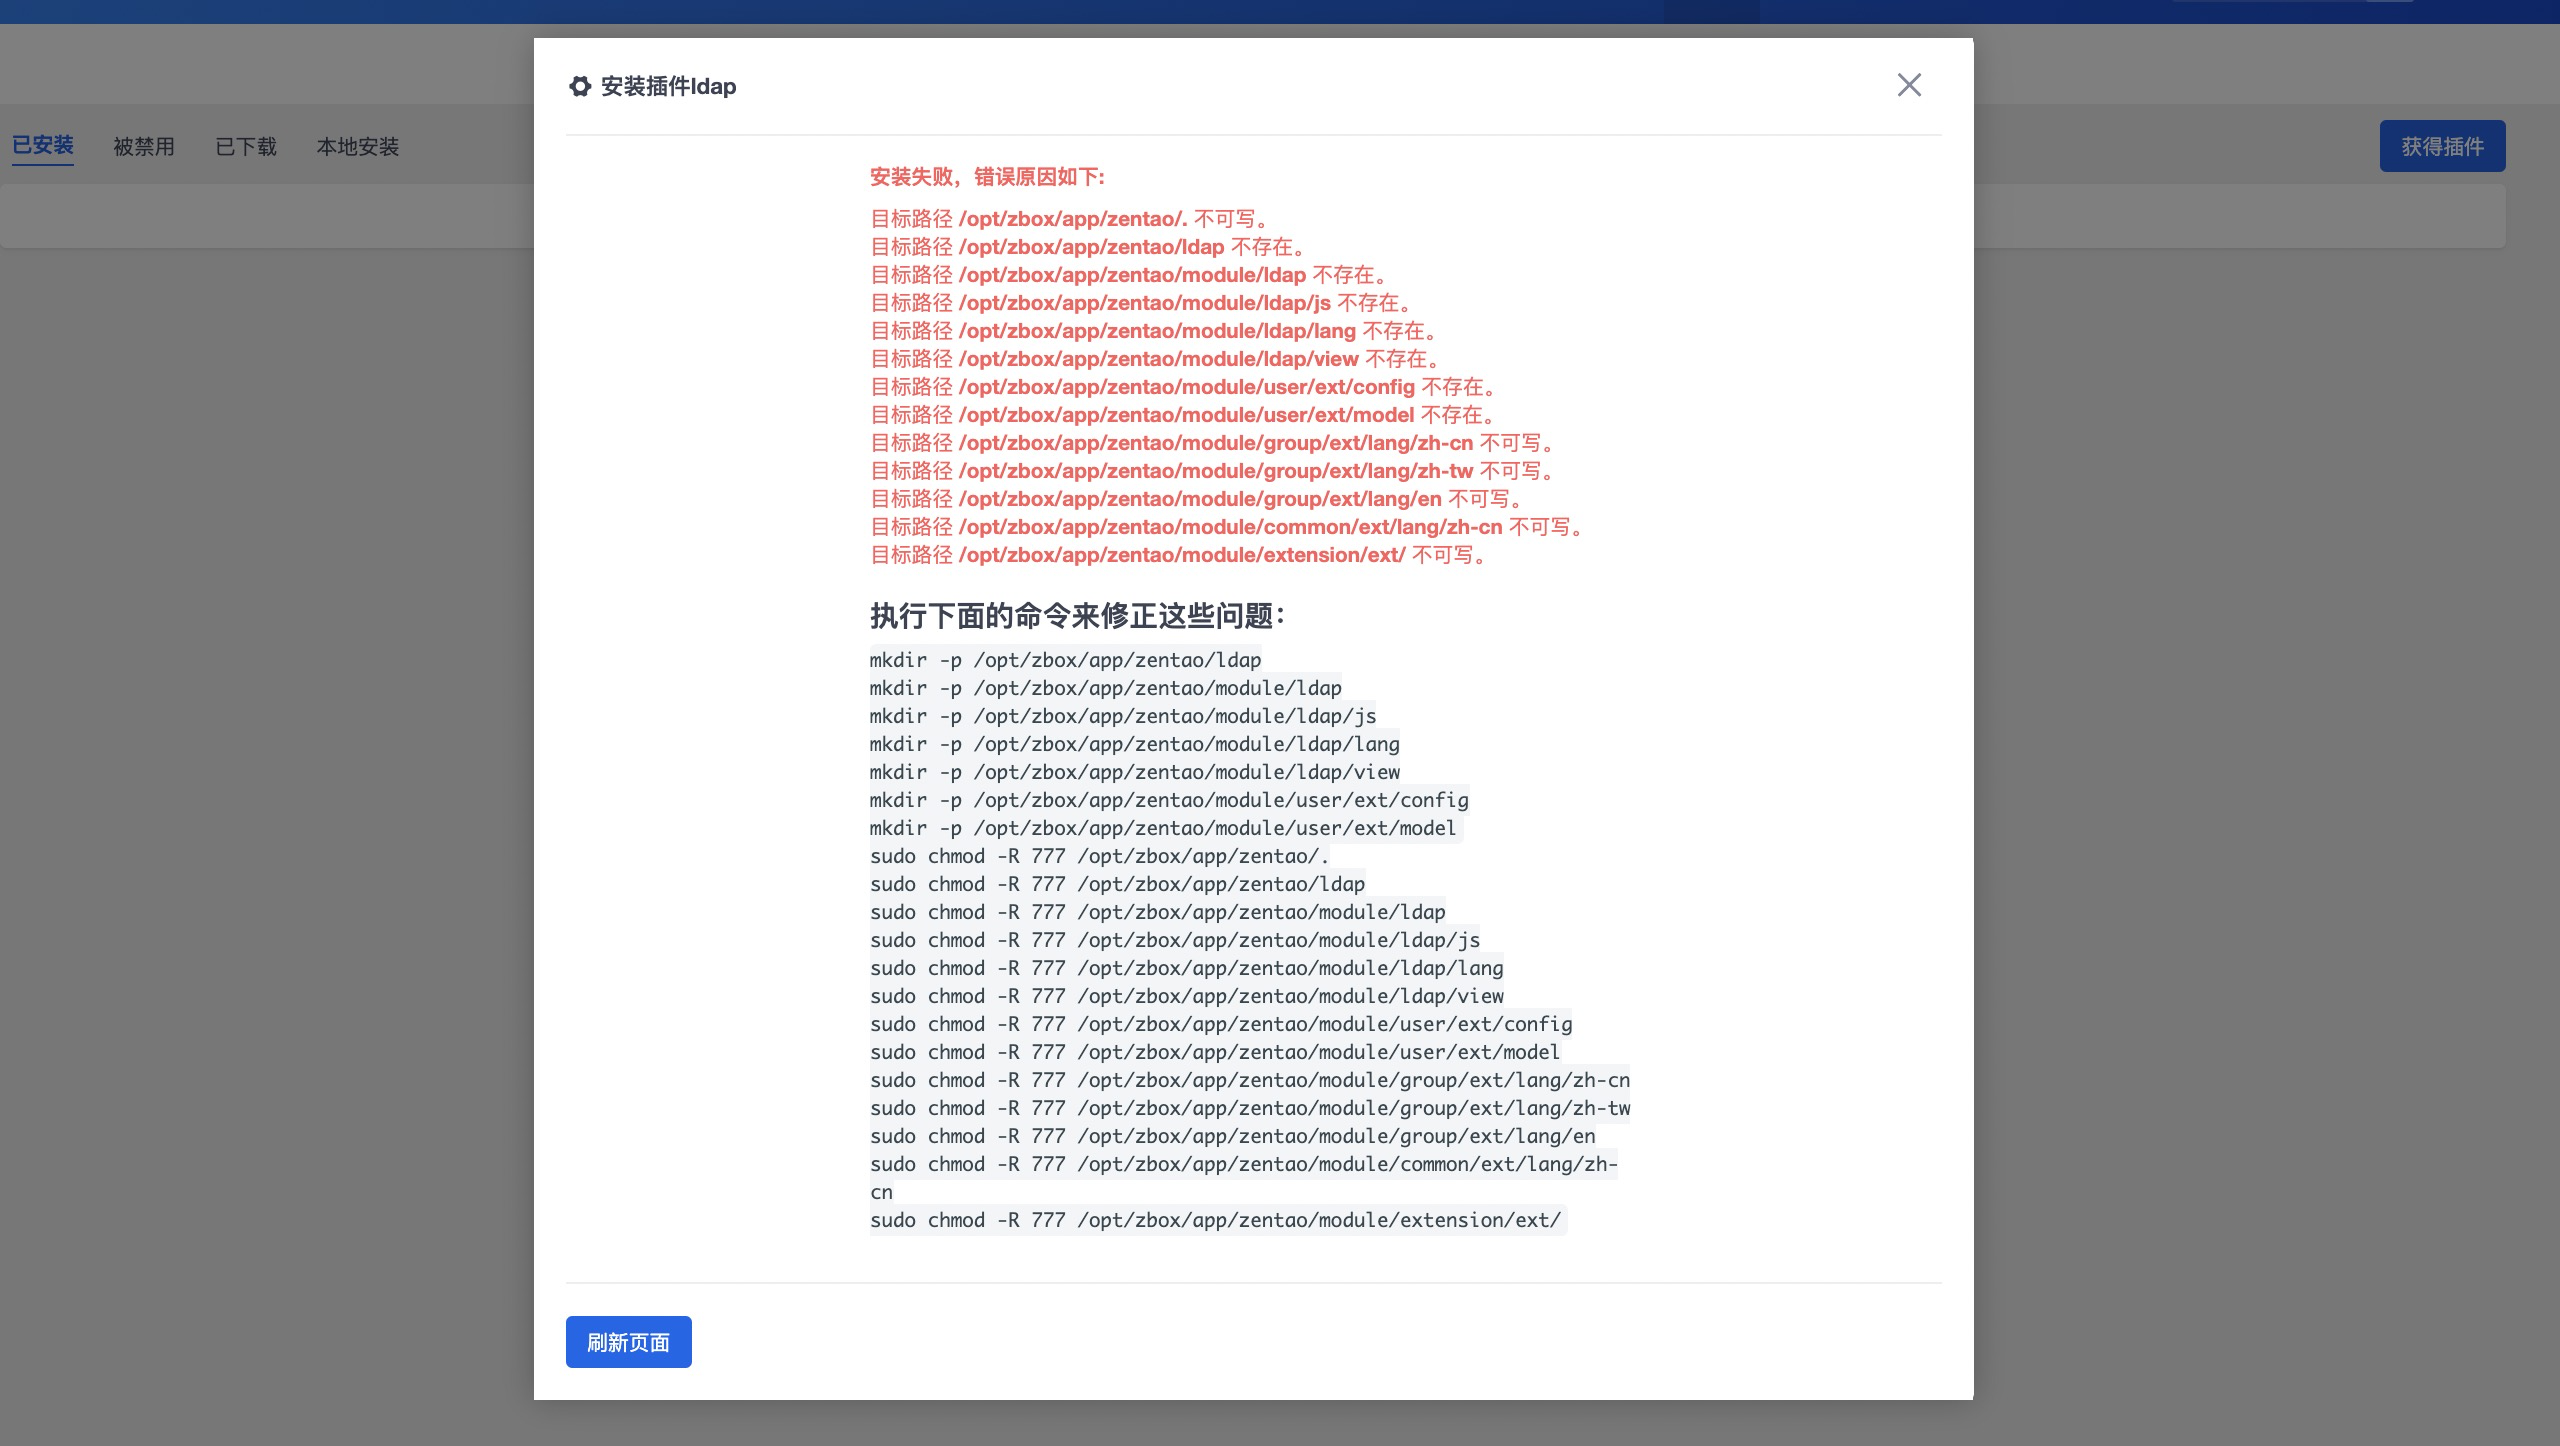Click command sudo chmod 777 group/ext/lang/en
The height and width of the screenshot is (1446, 2560).
pos(1233,1136)
